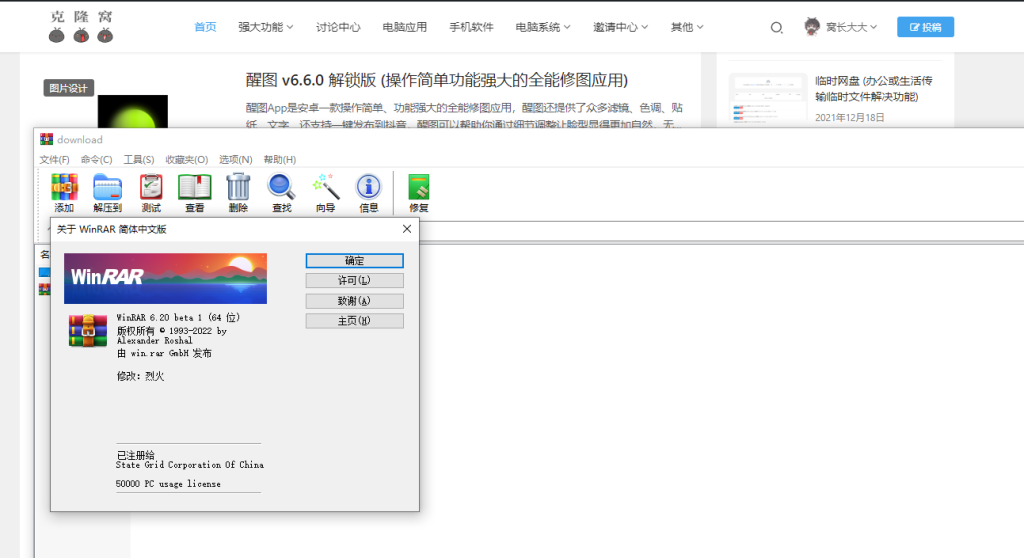Open 电脑应用 navigation link
The width and height of the screenshot is (1024, 558).
click(x=404, y=27)
